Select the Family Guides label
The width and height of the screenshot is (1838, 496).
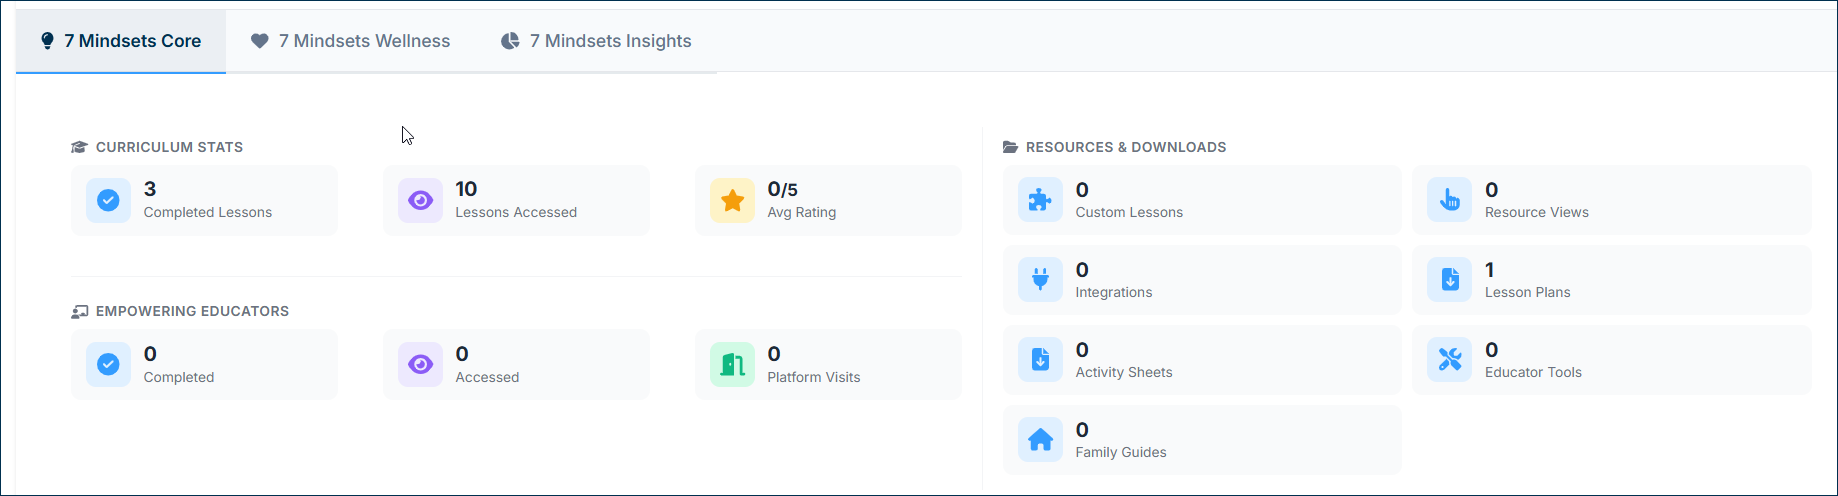1121,452
